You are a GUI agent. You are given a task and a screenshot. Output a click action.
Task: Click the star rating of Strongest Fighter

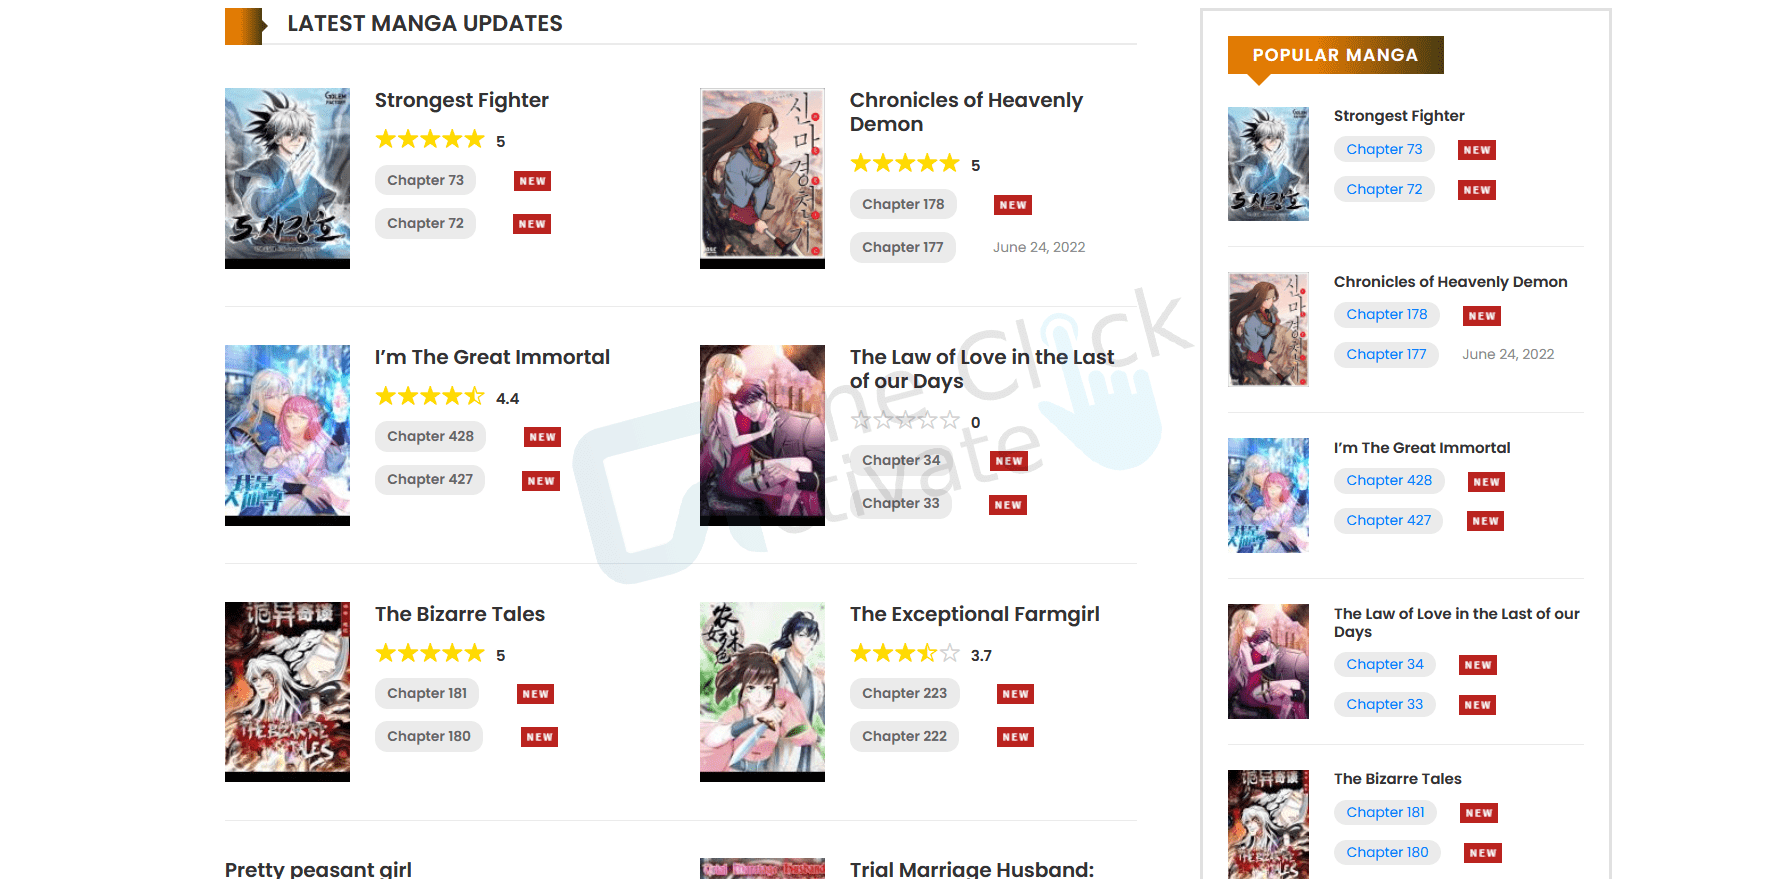430,140
